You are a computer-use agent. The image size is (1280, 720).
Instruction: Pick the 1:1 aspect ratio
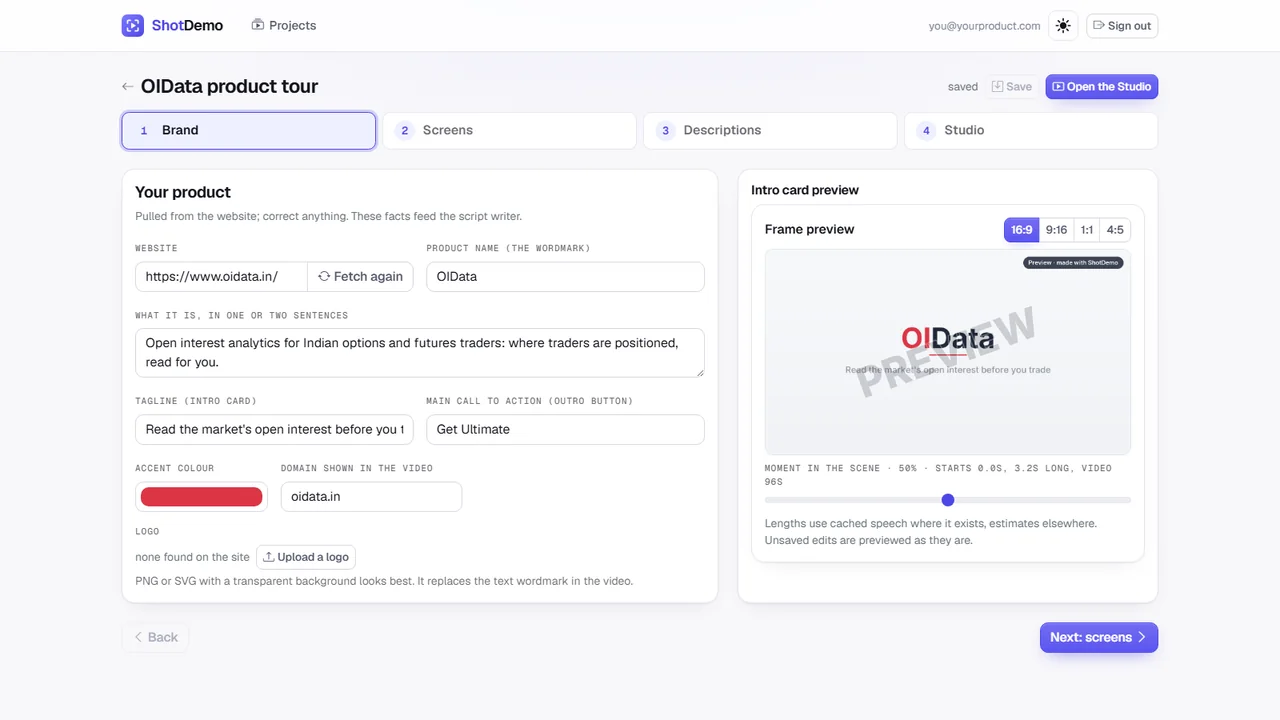[1087, 230]
